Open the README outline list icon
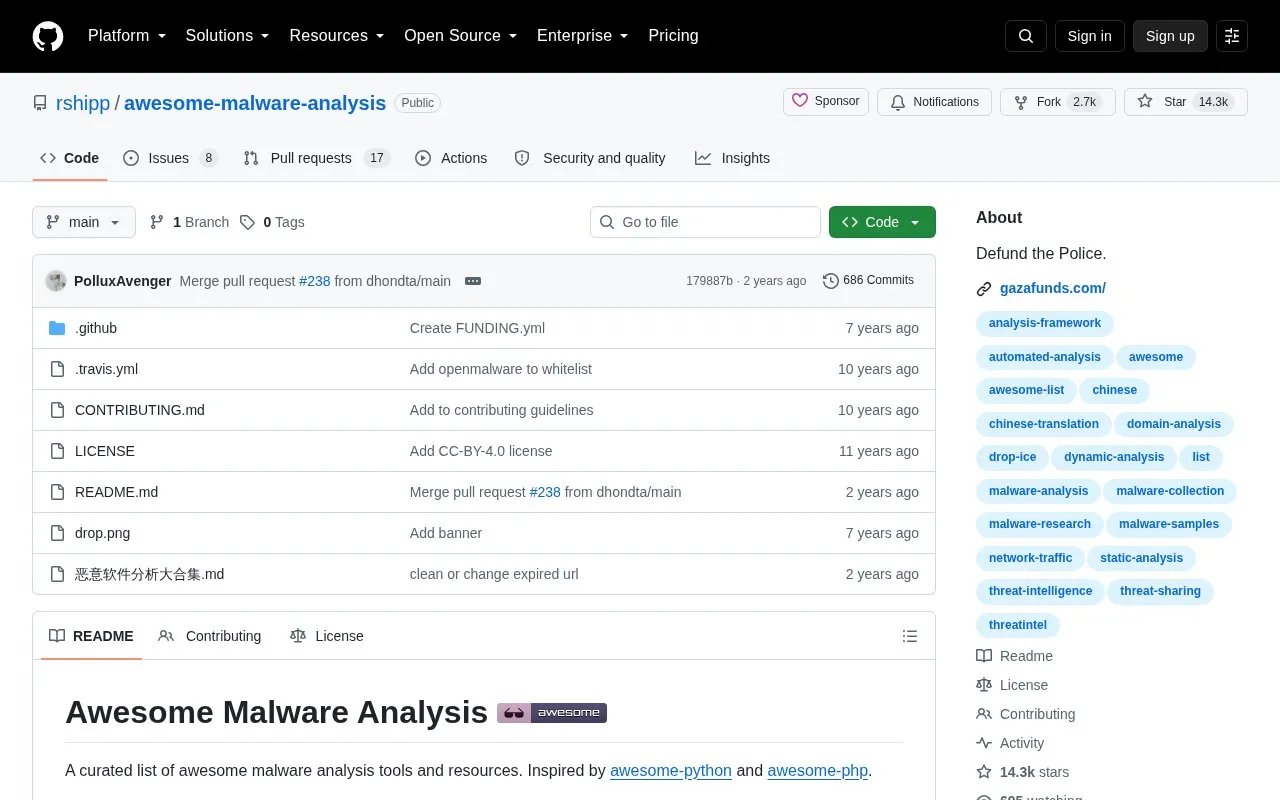The width and height of the screenshot is (1280, 800). click(x=910, y=636)
